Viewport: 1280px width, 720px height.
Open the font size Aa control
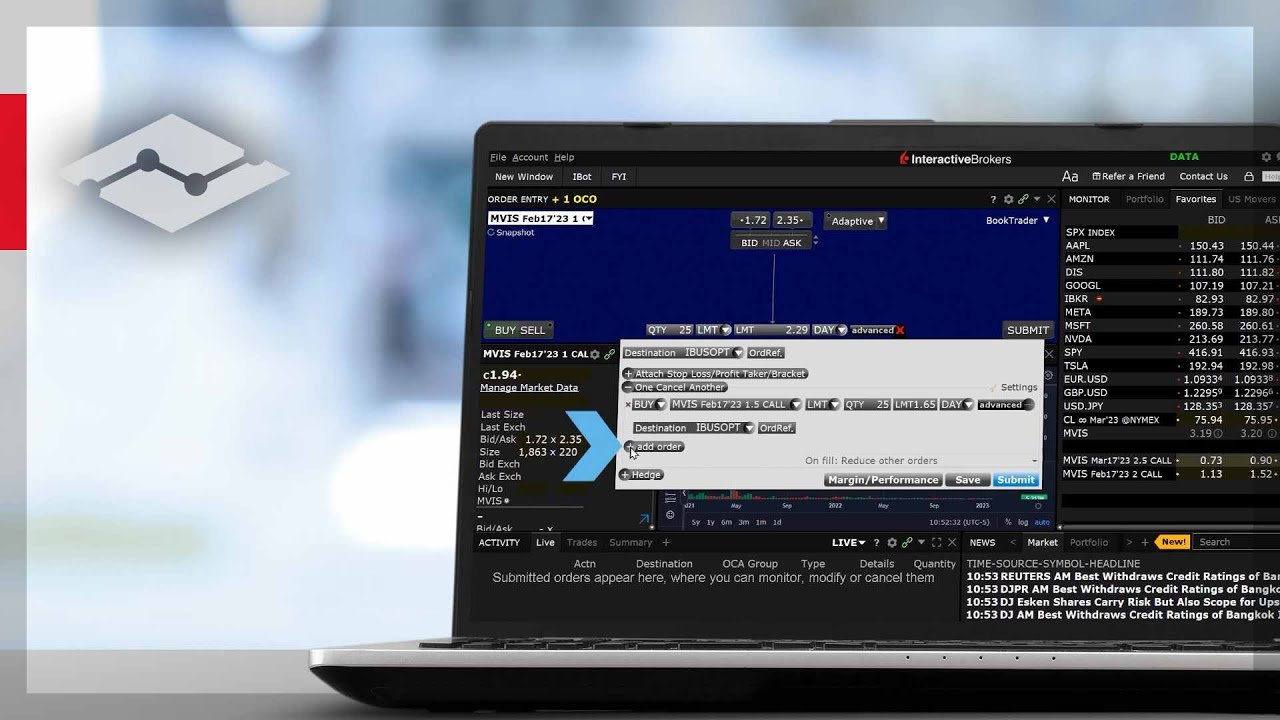pyautogui.click(x=1070, y=176)
